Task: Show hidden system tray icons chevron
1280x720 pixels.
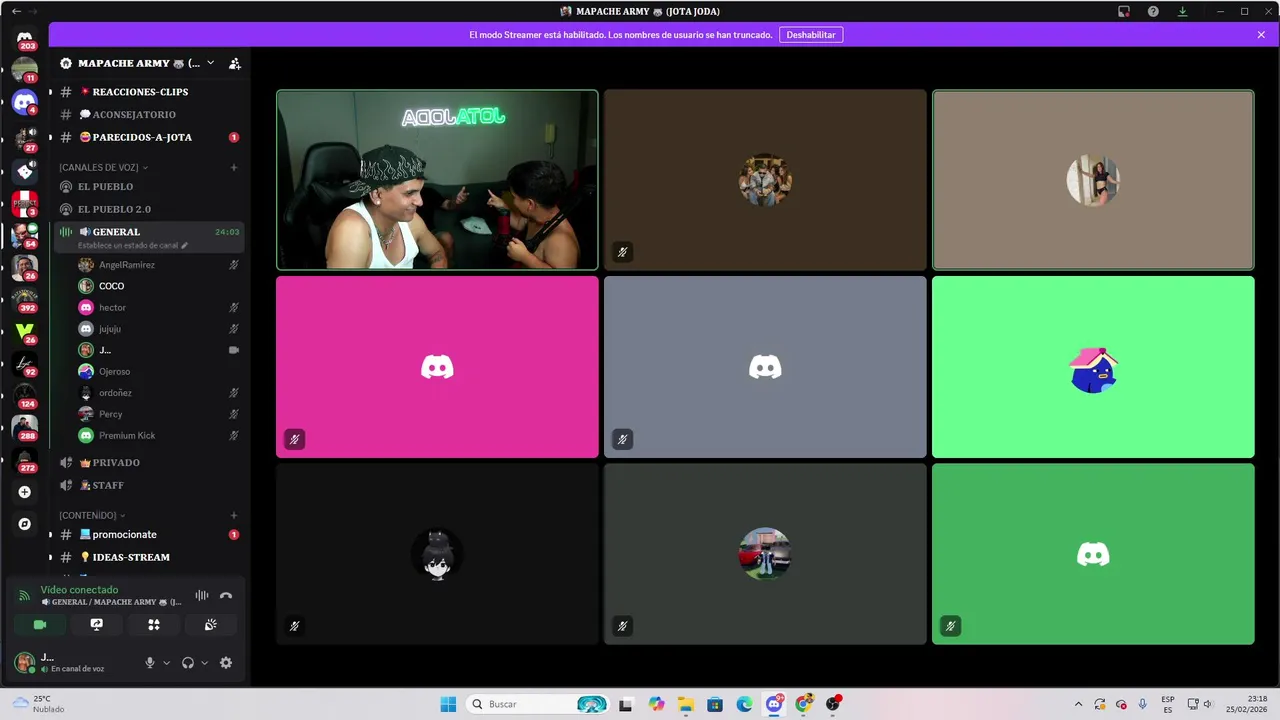Action: pos(1078,704)
